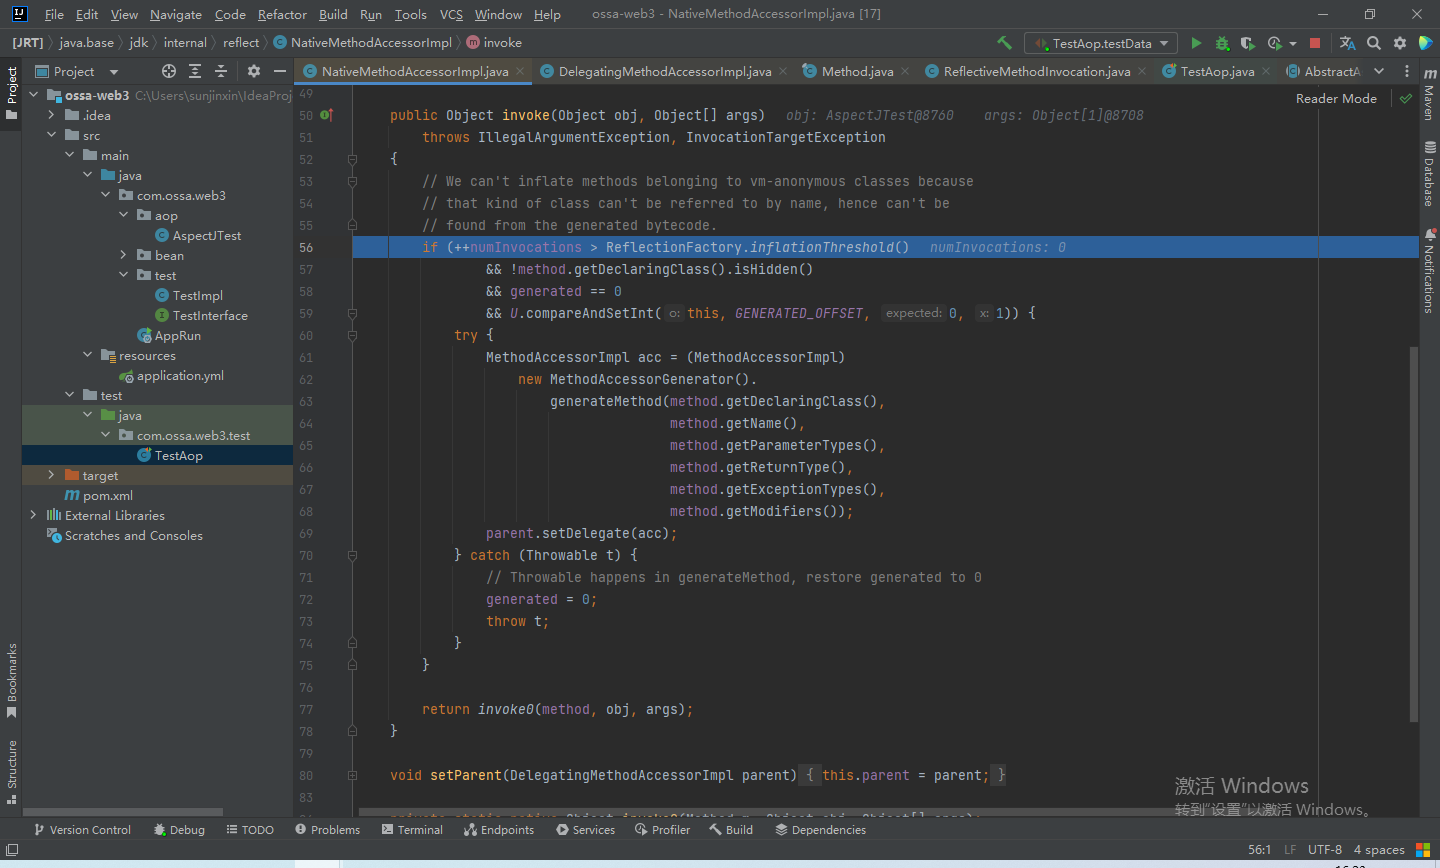Run TestAop.testData with green play icon
Screen dimensions: 1440x868
pos(1196,43)
